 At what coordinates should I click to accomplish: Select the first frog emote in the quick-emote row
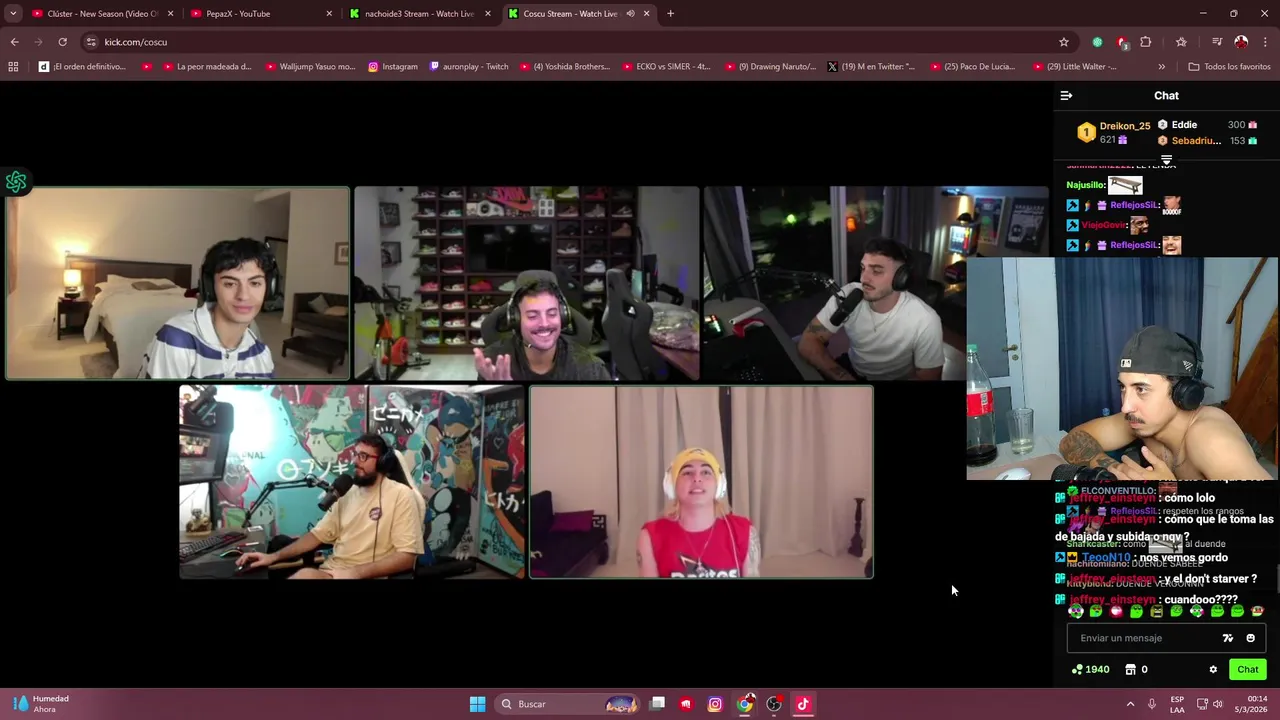click(x=1076, y=611)
